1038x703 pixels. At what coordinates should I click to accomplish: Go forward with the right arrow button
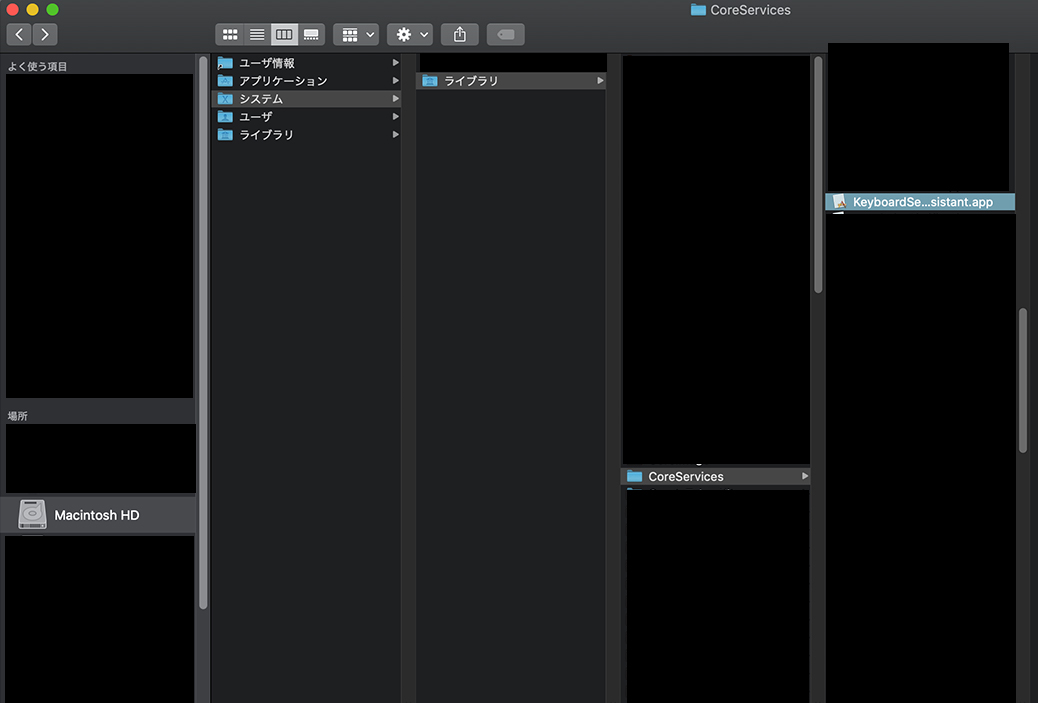click(44, 34)
